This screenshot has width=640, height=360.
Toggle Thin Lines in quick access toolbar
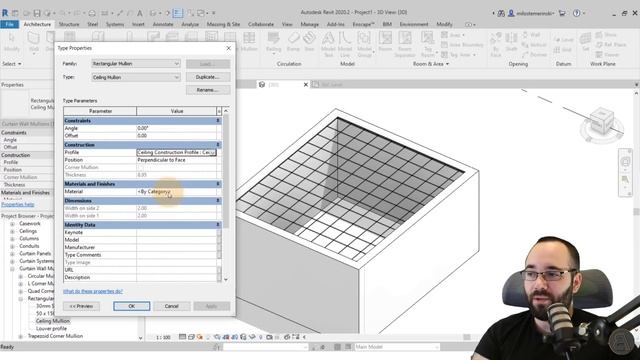point(178,13)
